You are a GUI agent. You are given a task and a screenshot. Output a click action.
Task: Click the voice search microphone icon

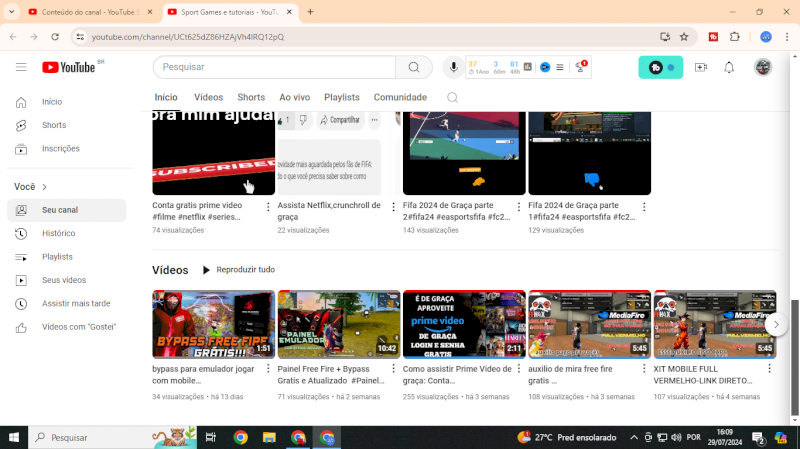(x=454, y=67)
